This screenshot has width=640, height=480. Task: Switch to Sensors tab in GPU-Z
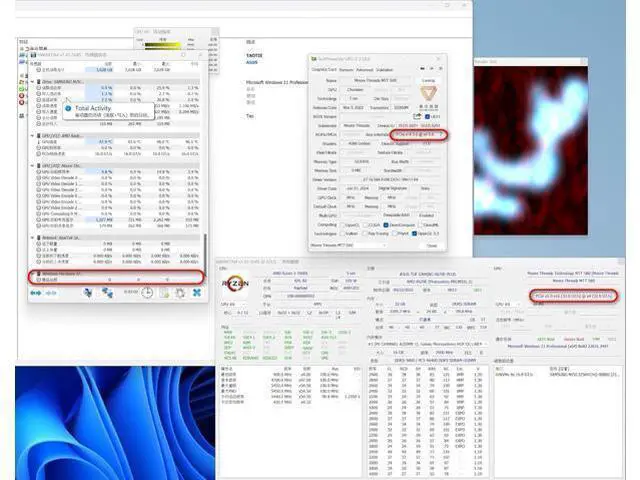pos(346,70)
